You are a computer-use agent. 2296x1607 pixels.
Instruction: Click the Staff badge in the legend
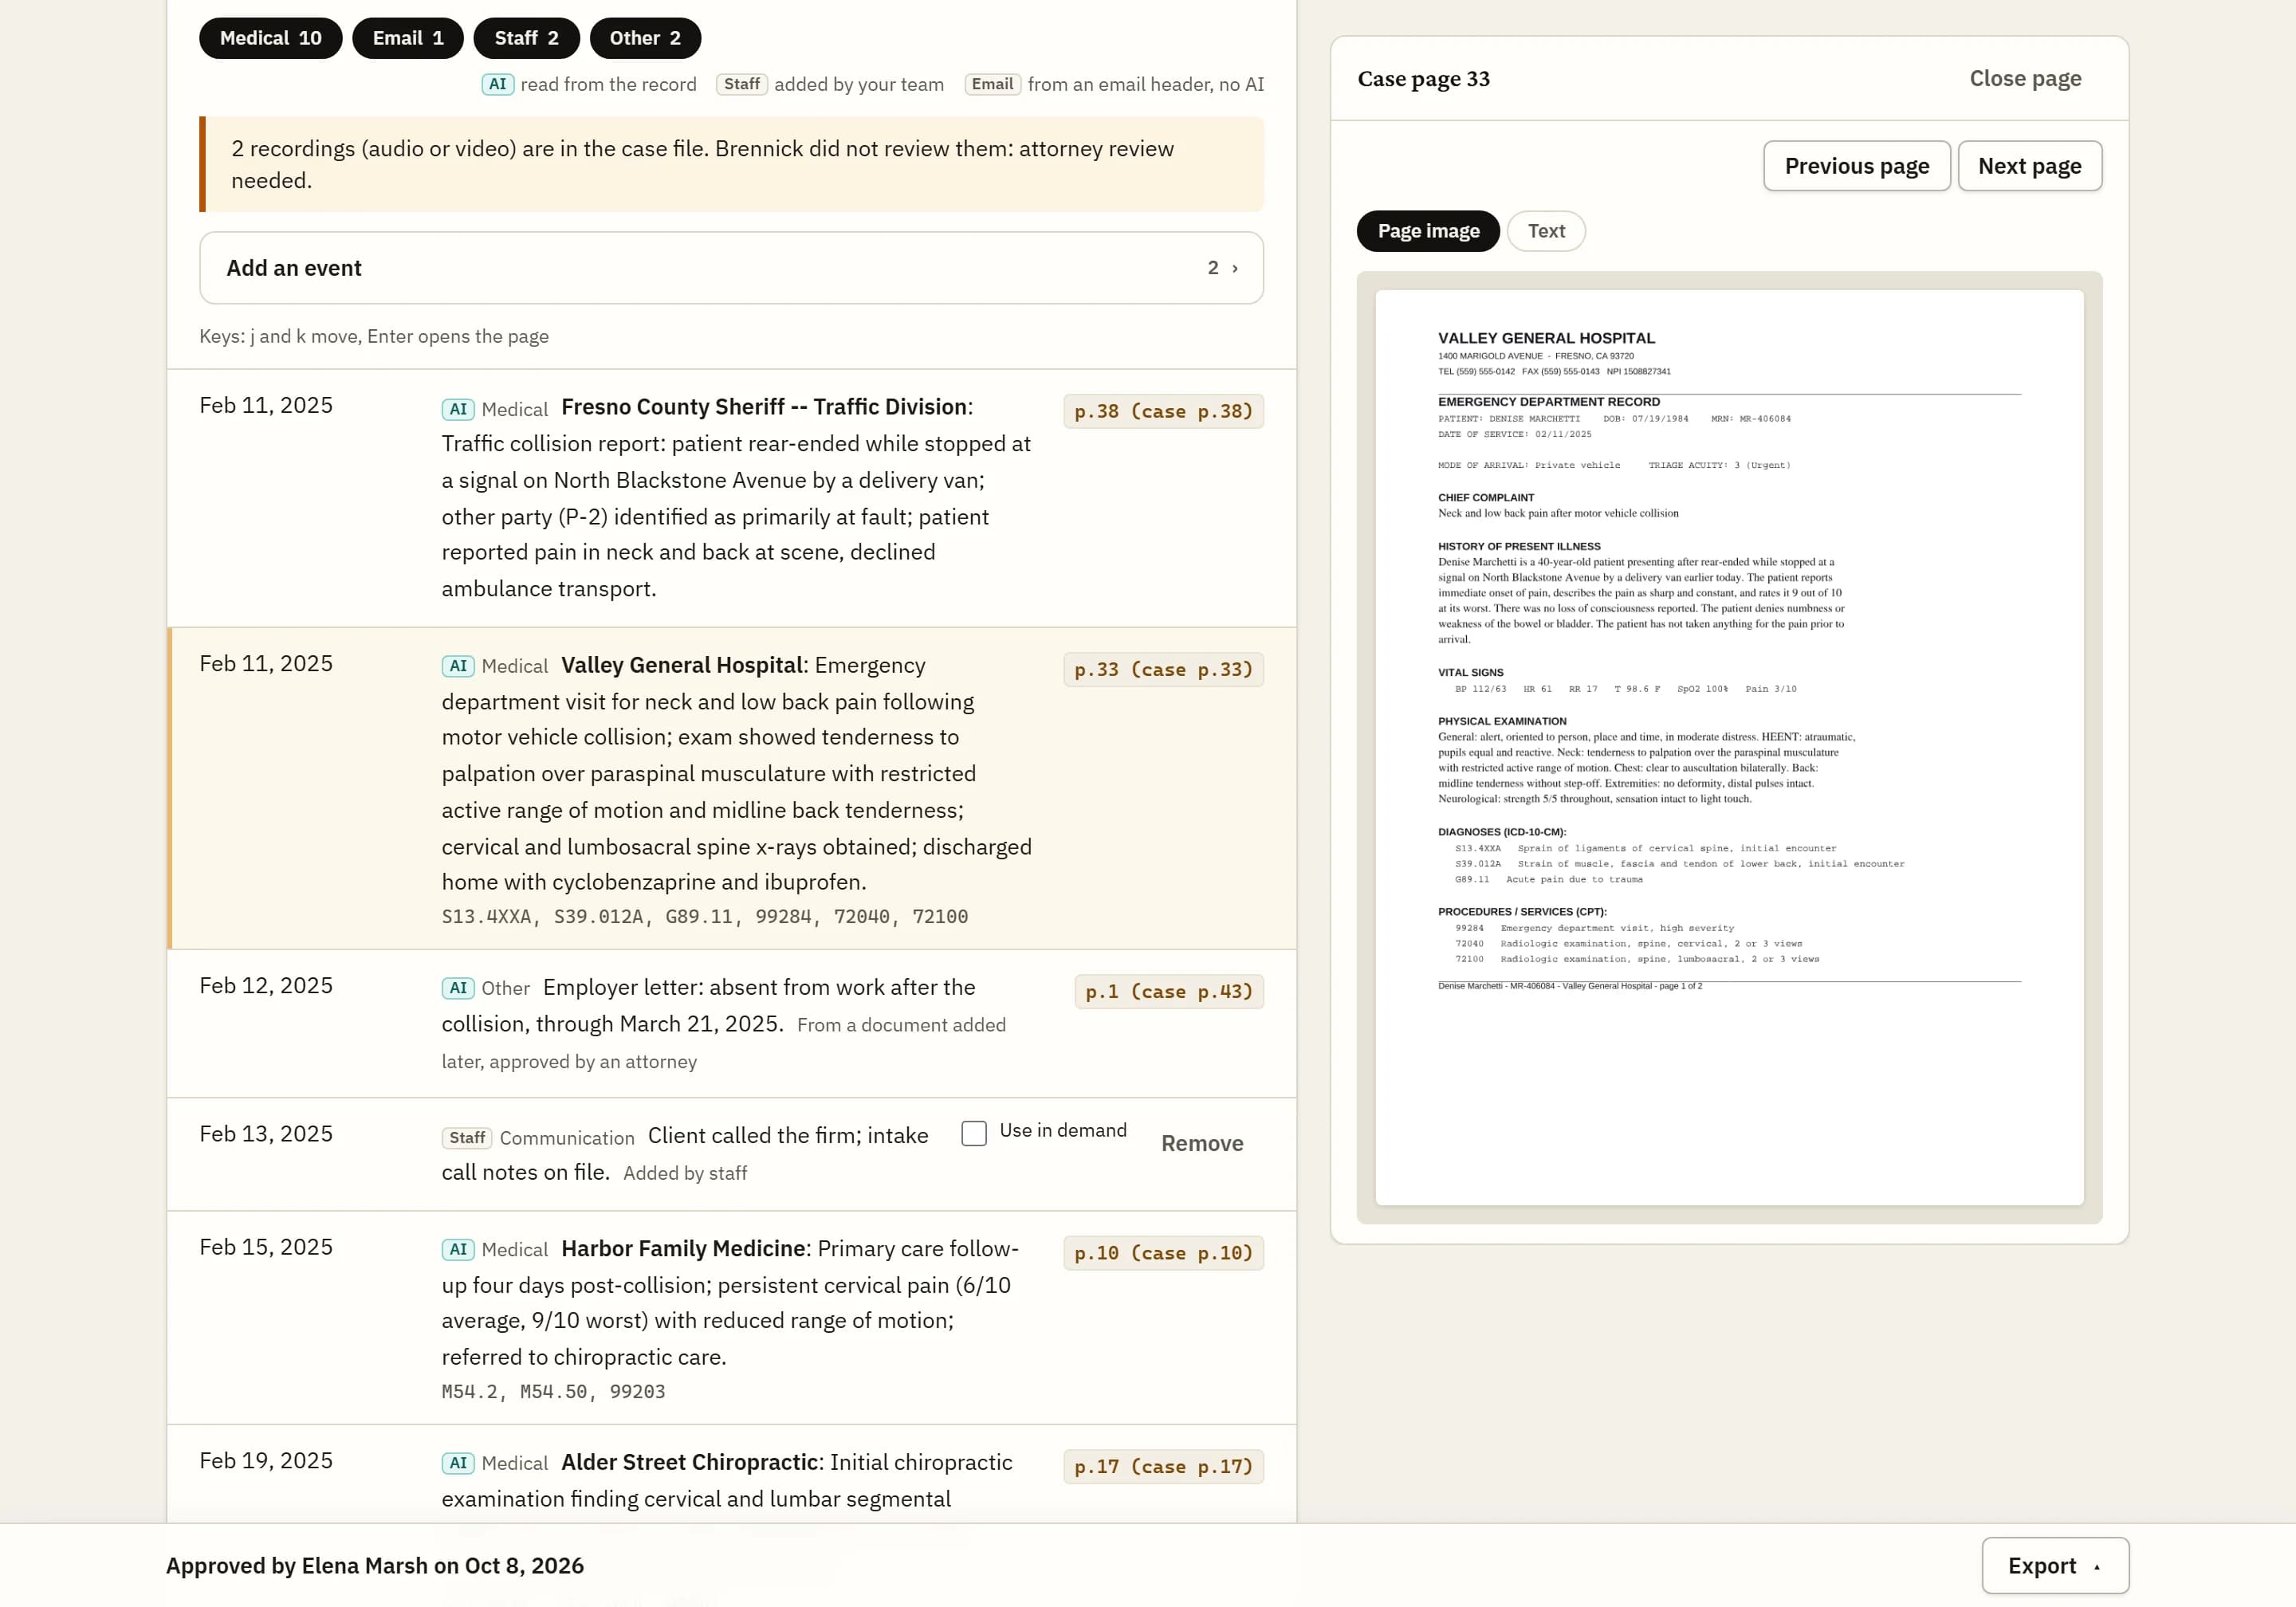tap(742, 84)
